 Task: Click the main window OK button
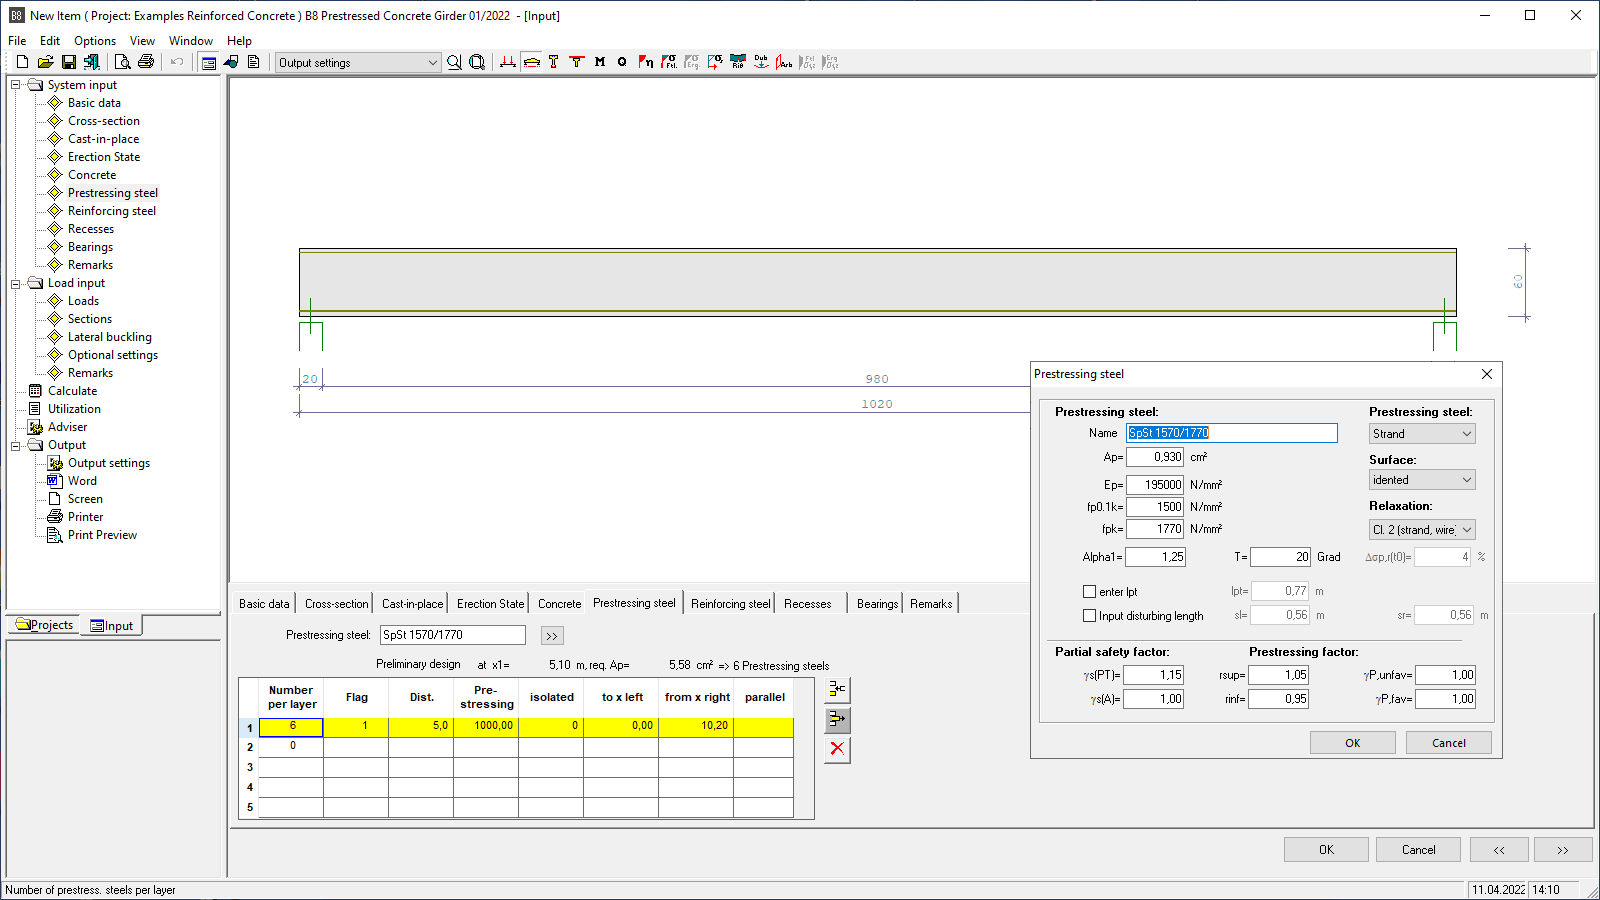(x=1326, y=850)
